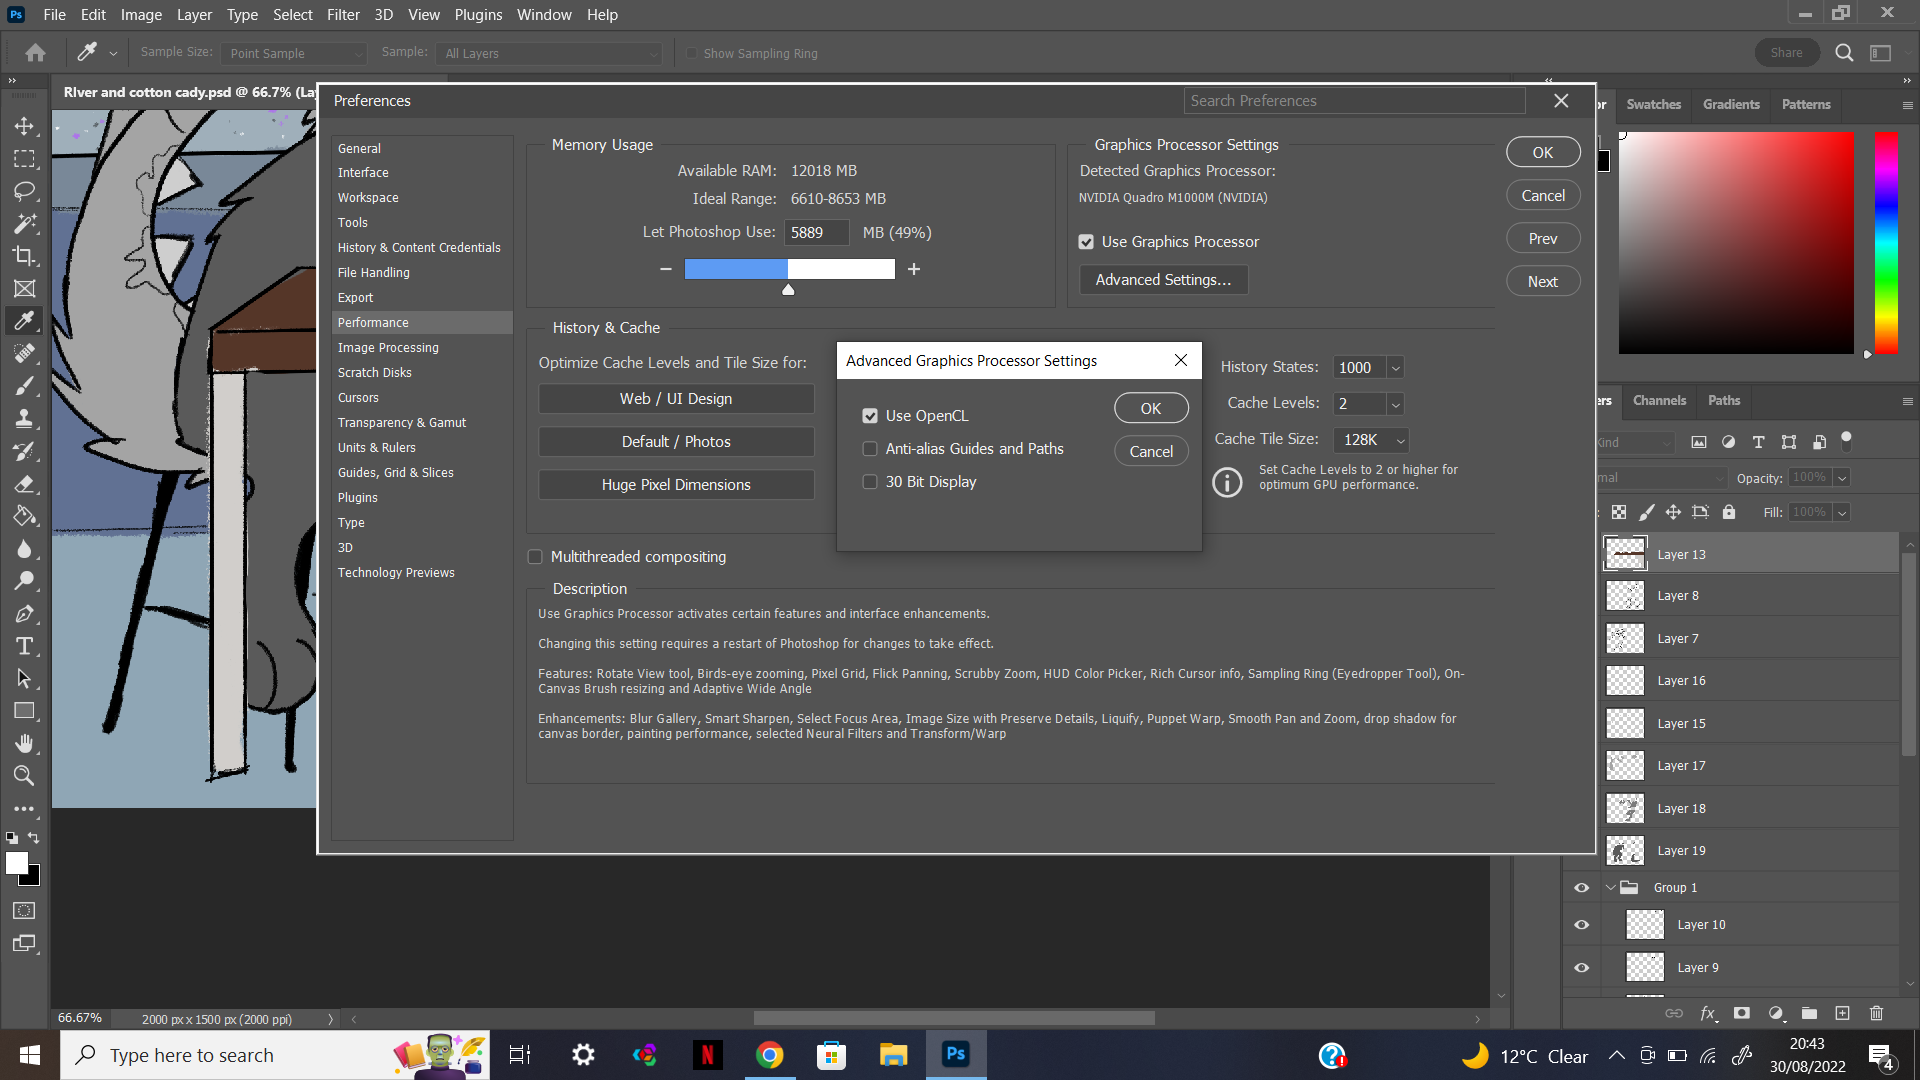Click Web / UI Design cache preset

676,398
